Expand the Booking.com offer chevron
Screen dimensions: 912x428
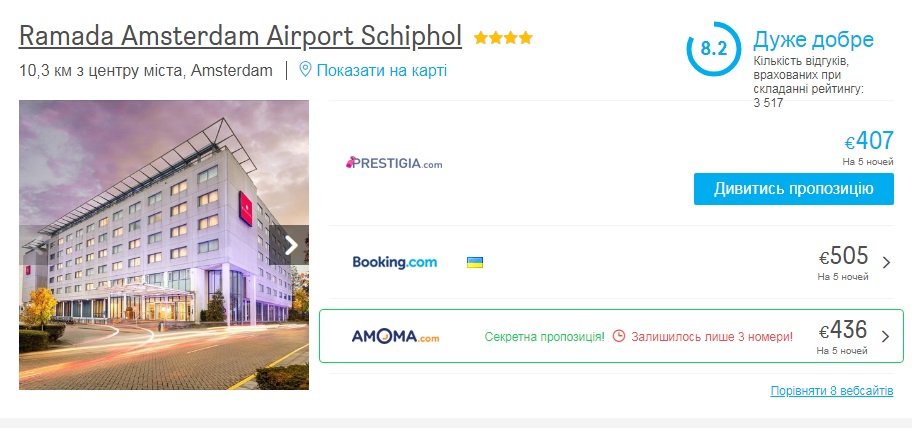tap(886, 263)
